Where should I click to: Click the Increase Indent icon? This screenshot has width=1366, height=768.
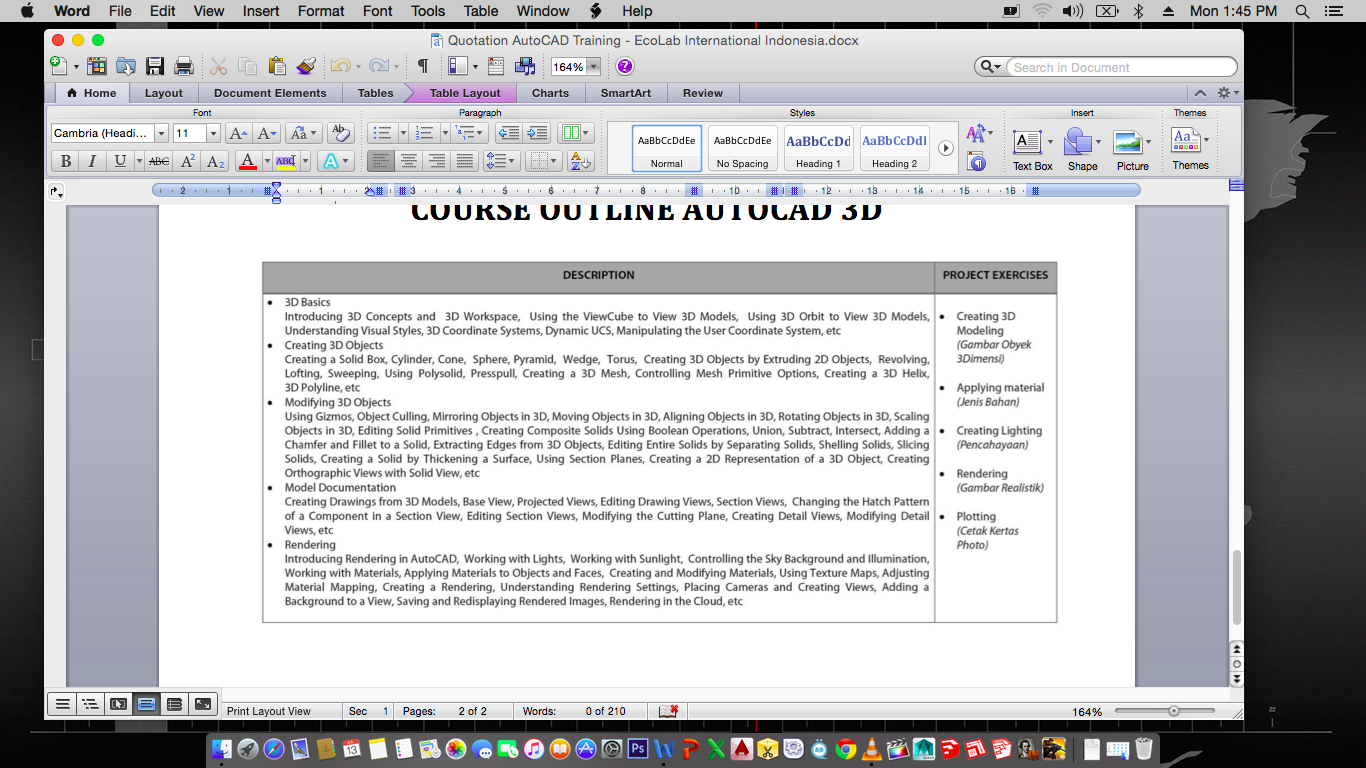537,133
